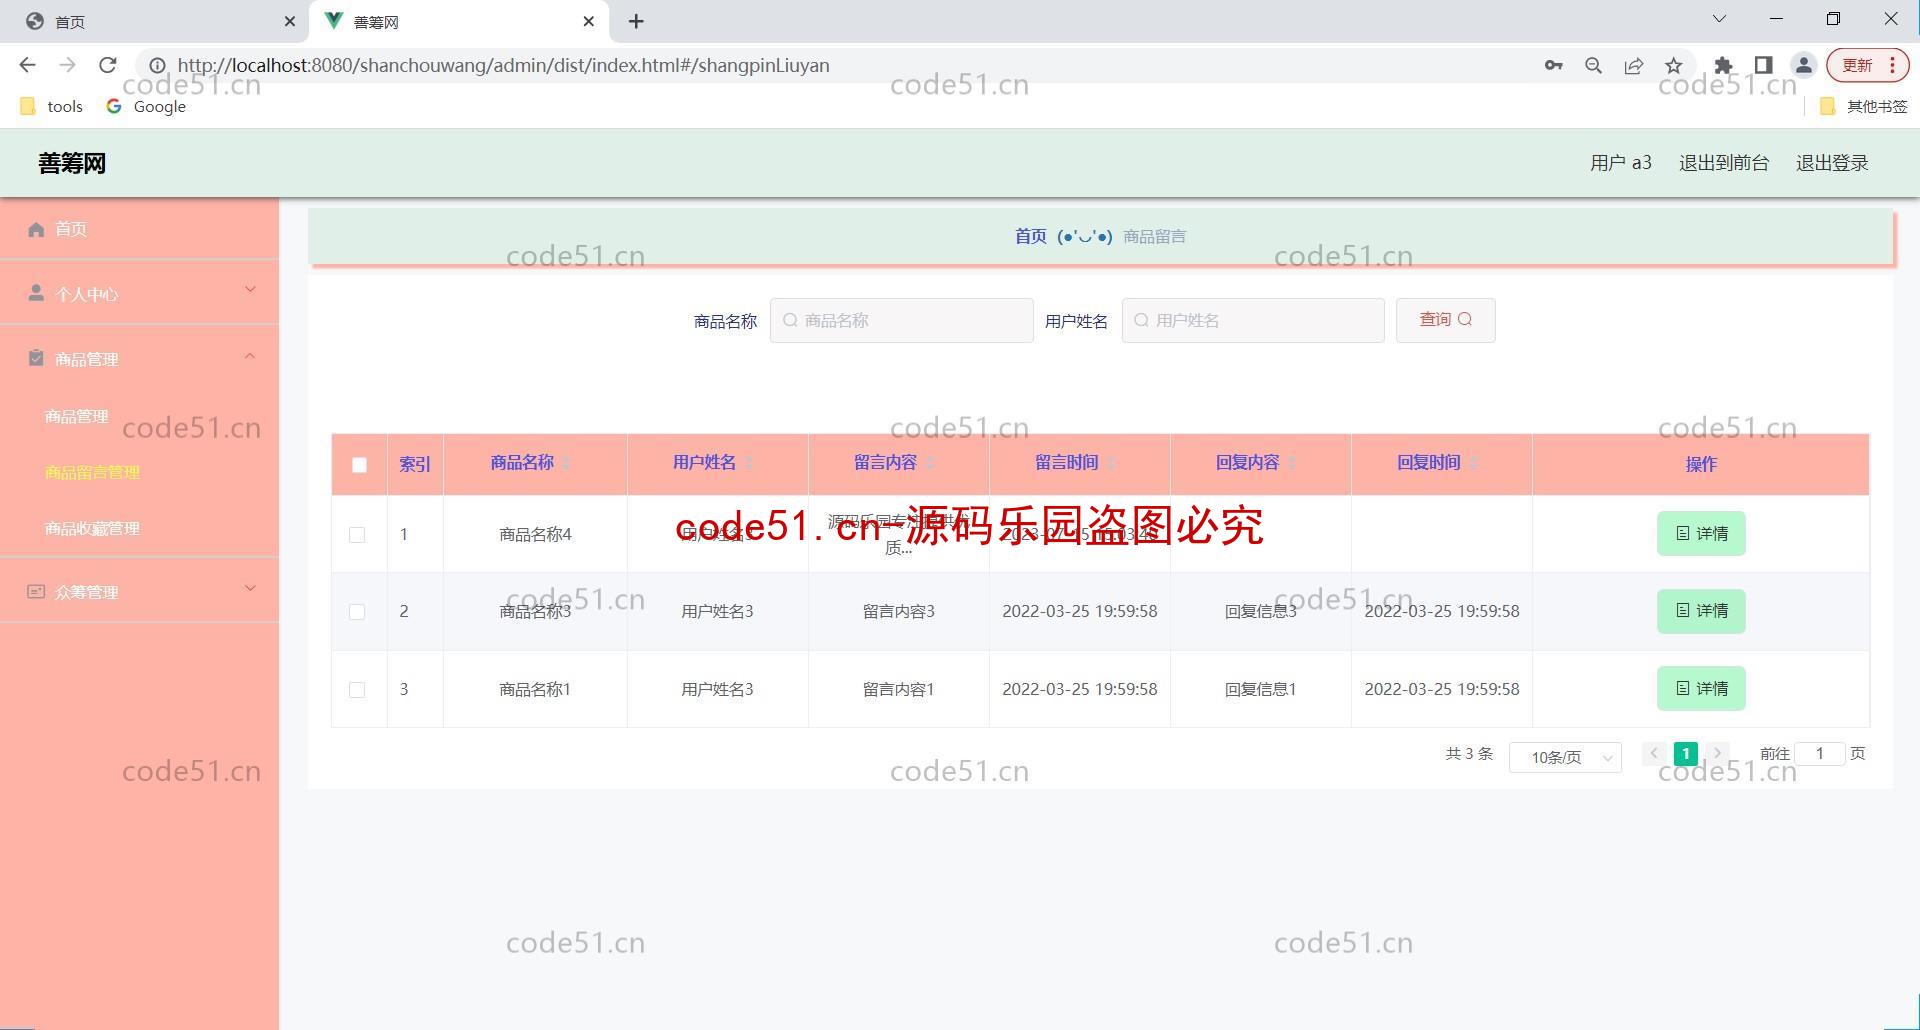Click 用户 a3 in the header

coord(1621,163)
